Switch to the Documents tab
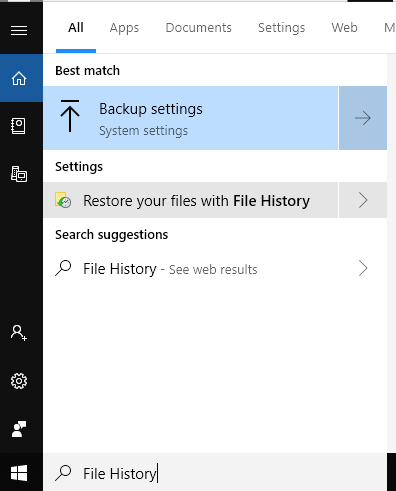Viewport: 396px width, 491px height. click(199, 28)
